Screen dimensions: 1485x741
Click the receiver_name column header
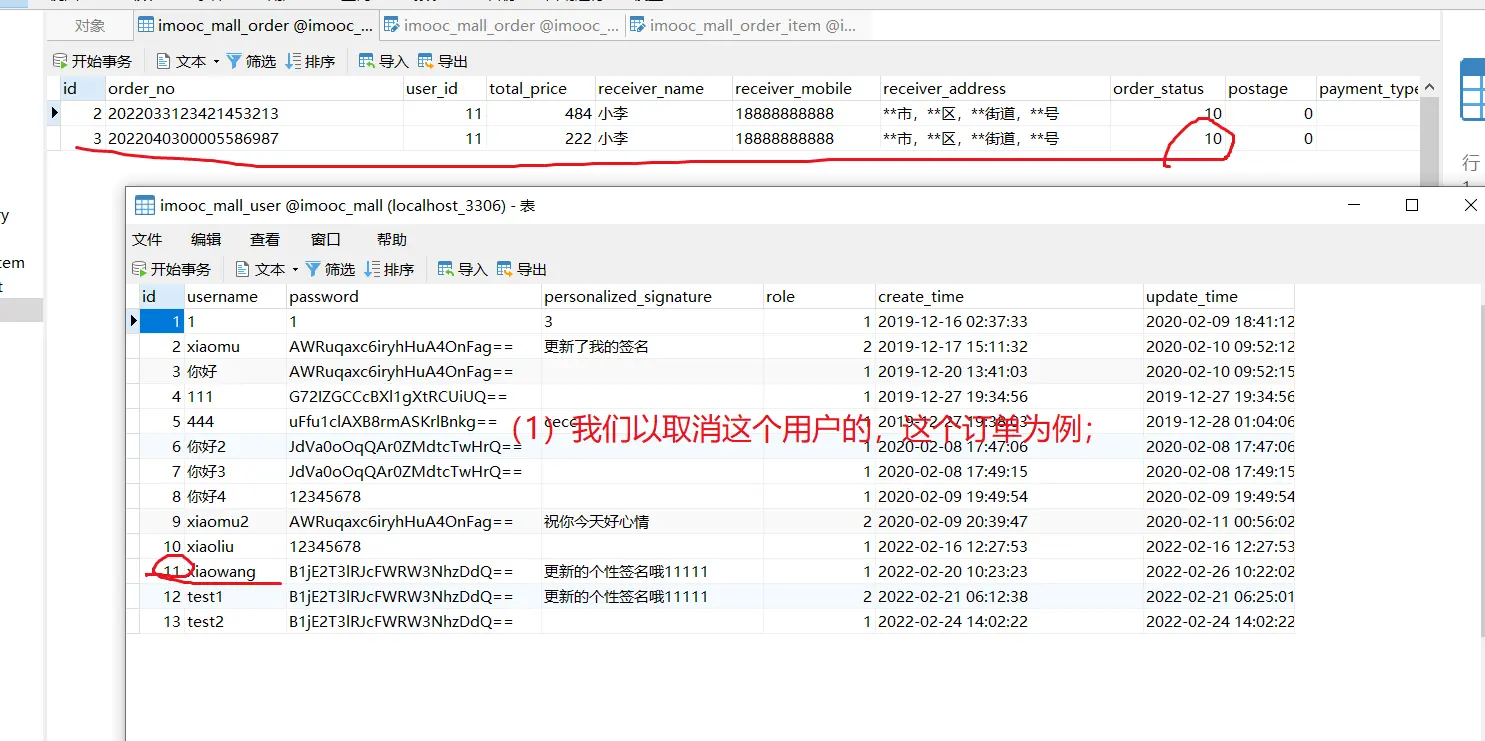click(663, 89)
